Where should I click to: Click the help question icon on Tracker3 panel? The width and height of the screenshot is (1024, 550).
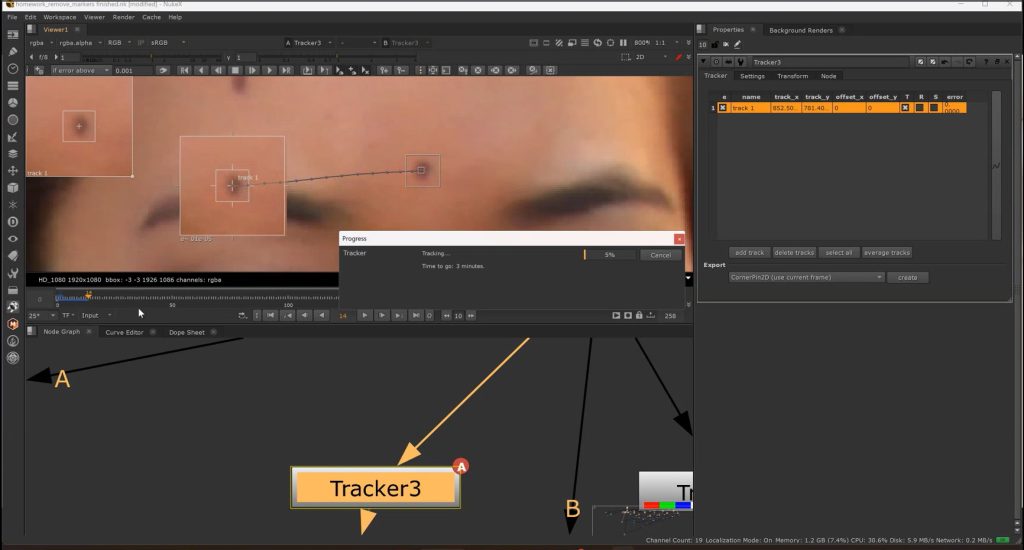tap(985, 62)
